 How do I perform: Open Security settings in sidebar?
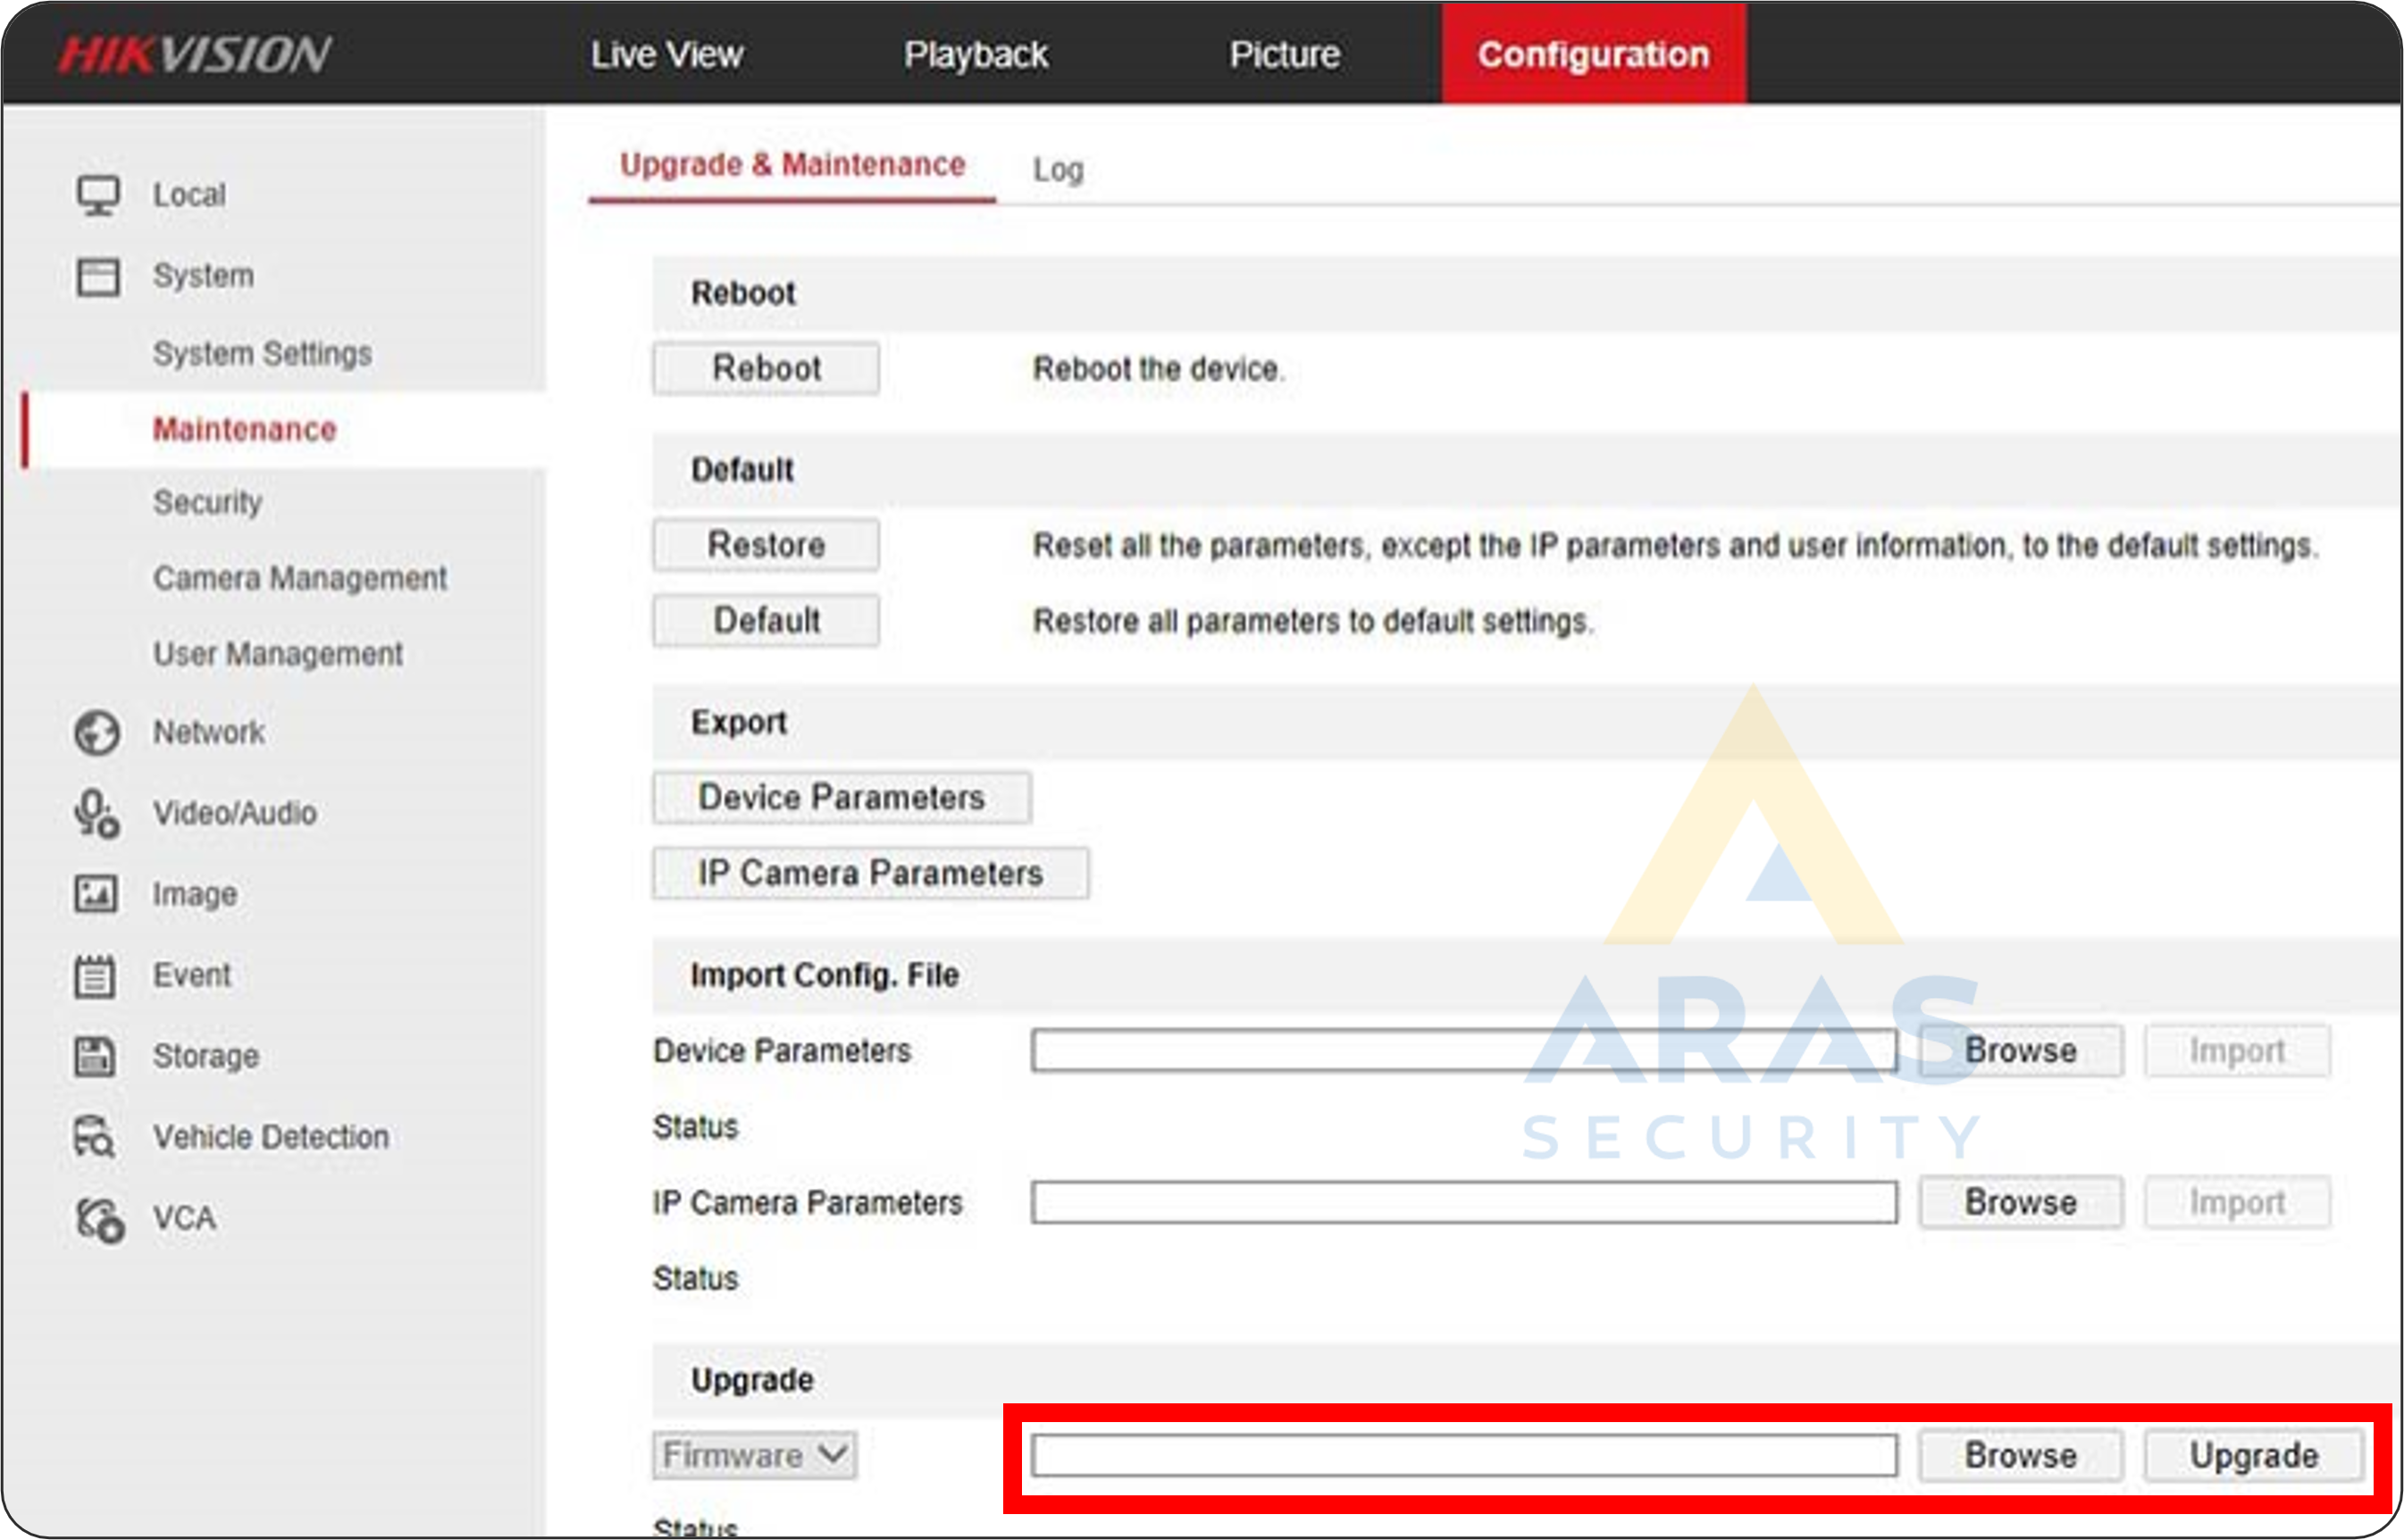click(207, 503)
